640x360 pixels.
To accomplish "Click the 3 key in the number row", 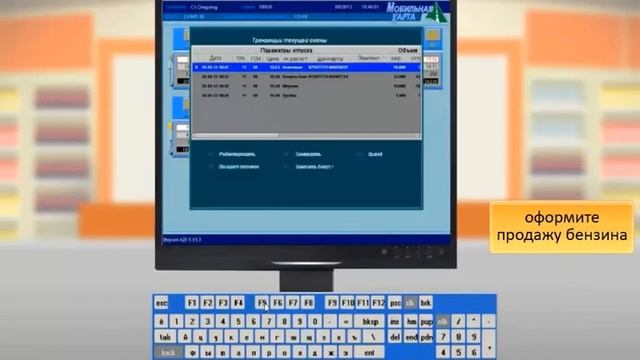I will [x=207, y=322].
